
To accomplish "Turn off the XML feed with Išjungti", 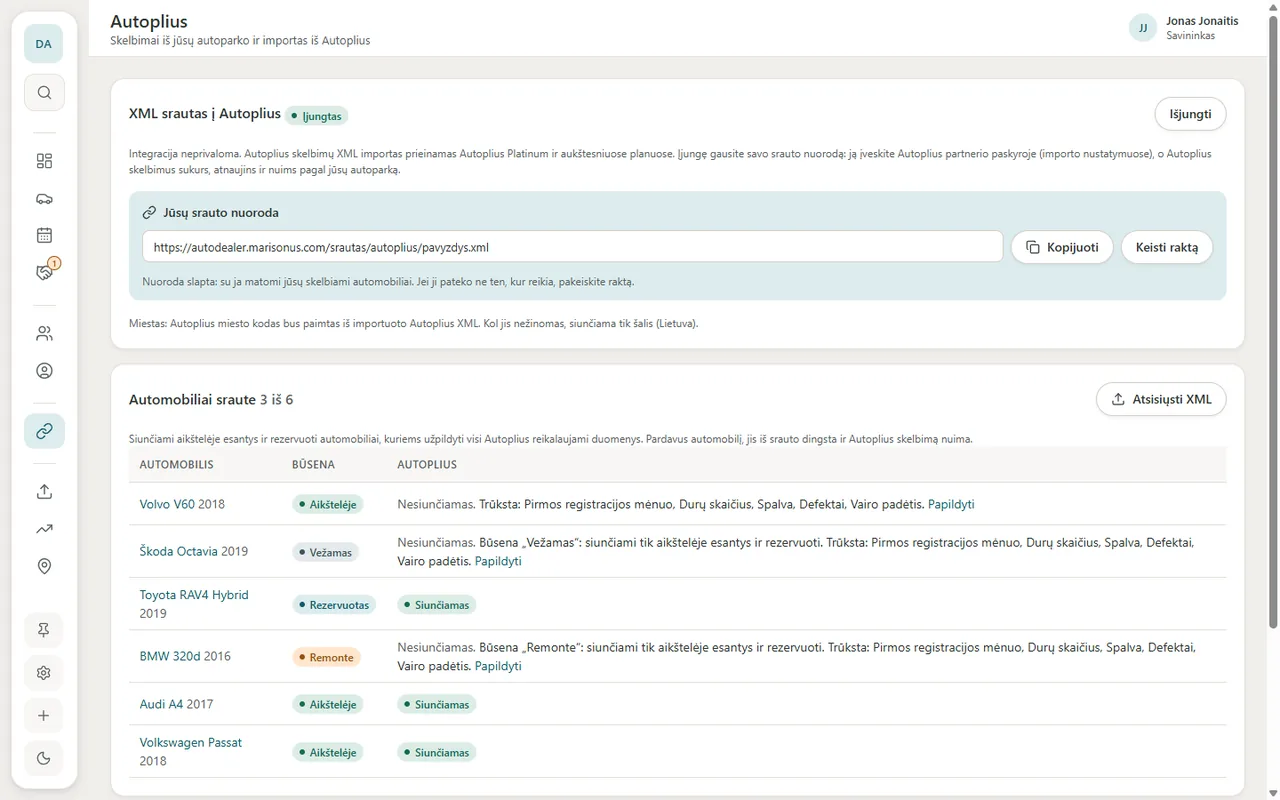I will click(x=1190, y=114).
